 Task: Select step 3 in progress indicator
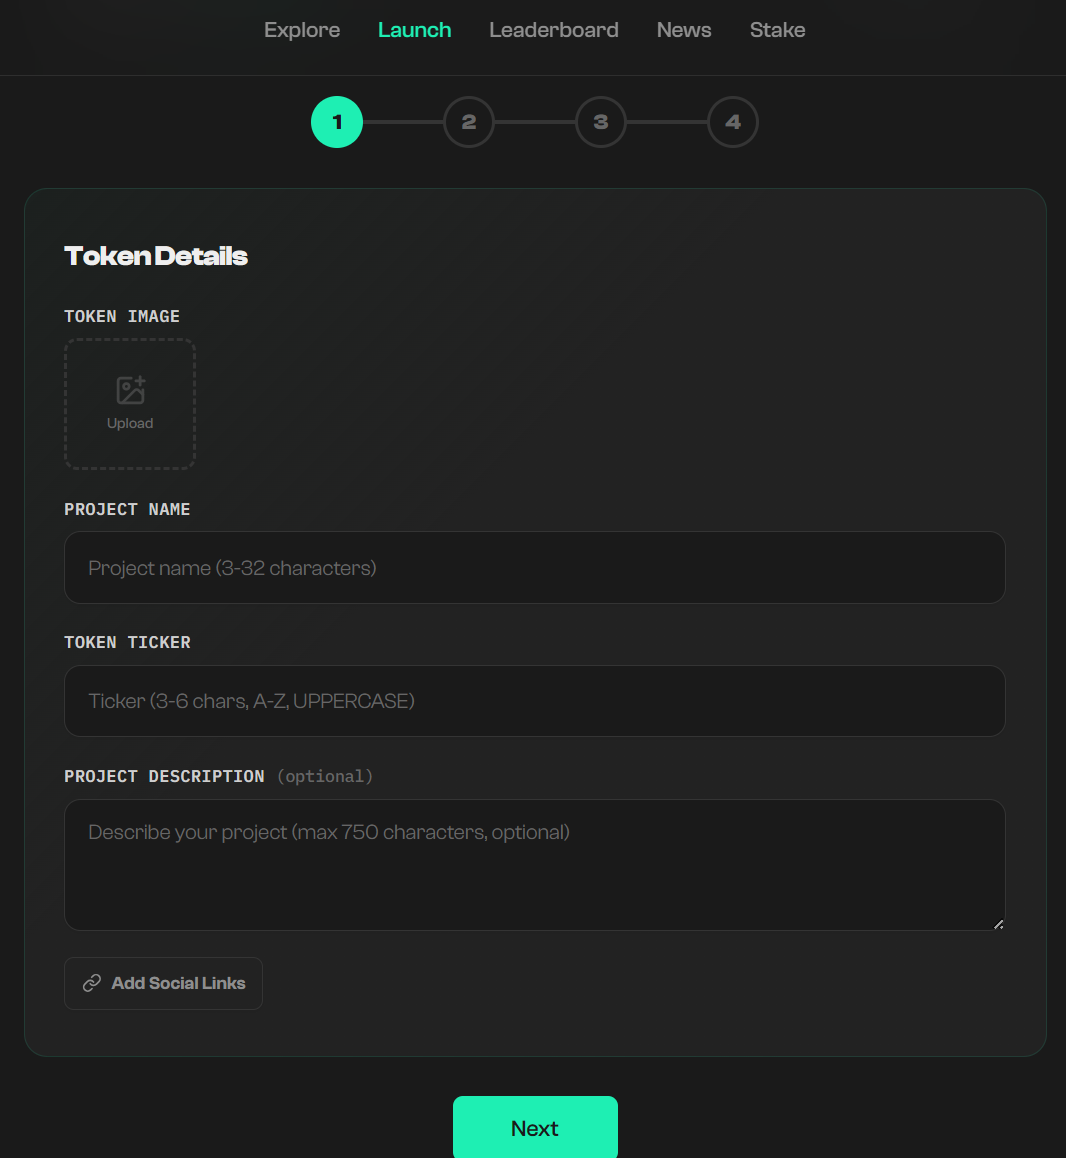(601, 122)
